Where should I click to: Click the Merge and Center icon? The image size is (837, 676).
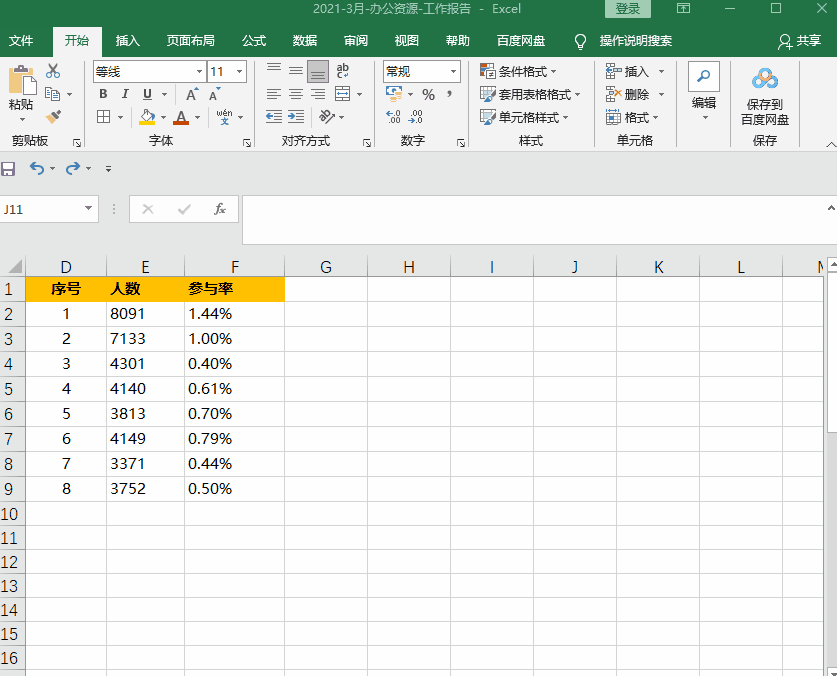(343, 94)
